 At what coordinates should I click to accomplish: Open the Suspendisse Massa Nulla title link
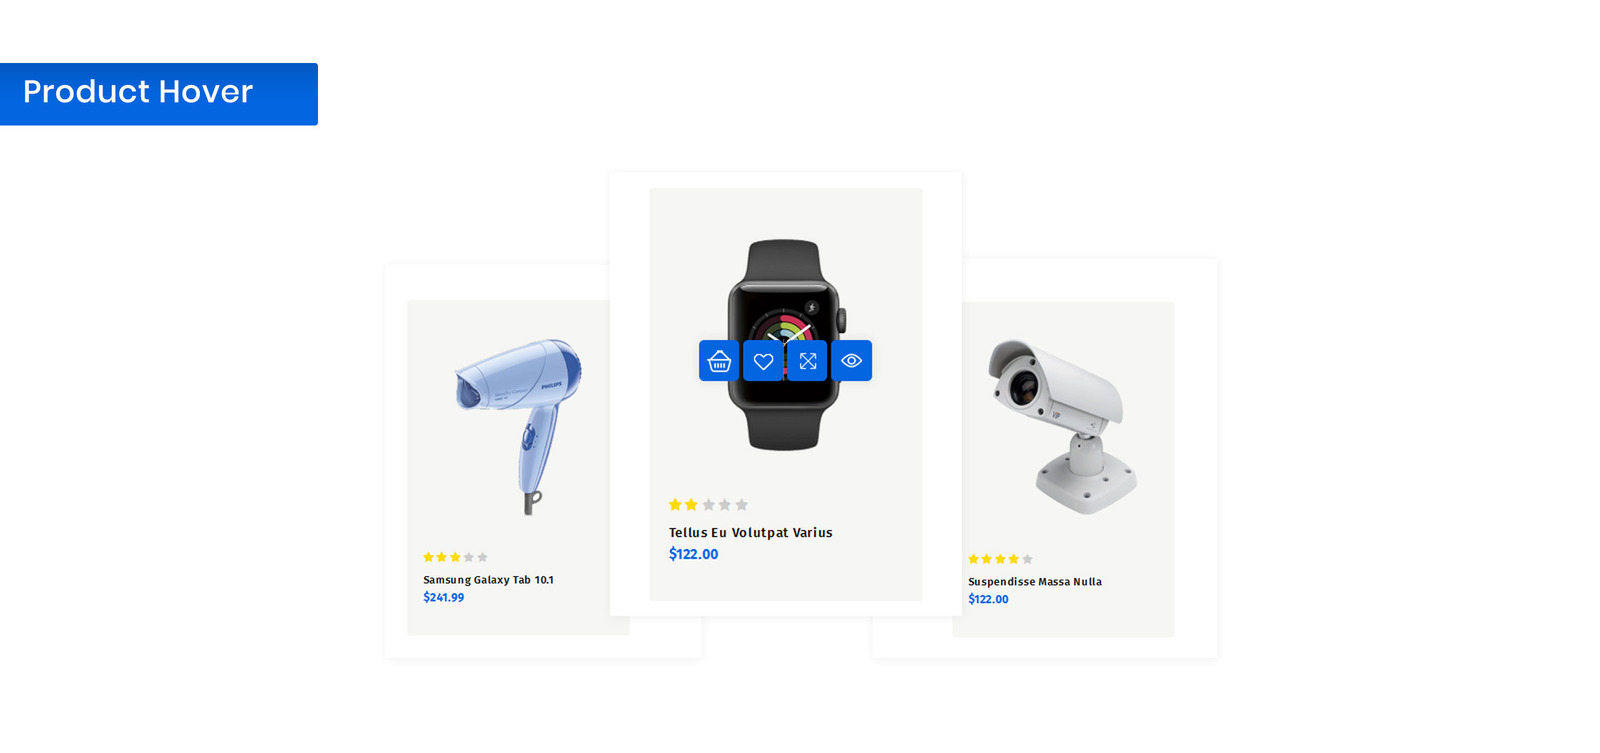point(1034,582)
